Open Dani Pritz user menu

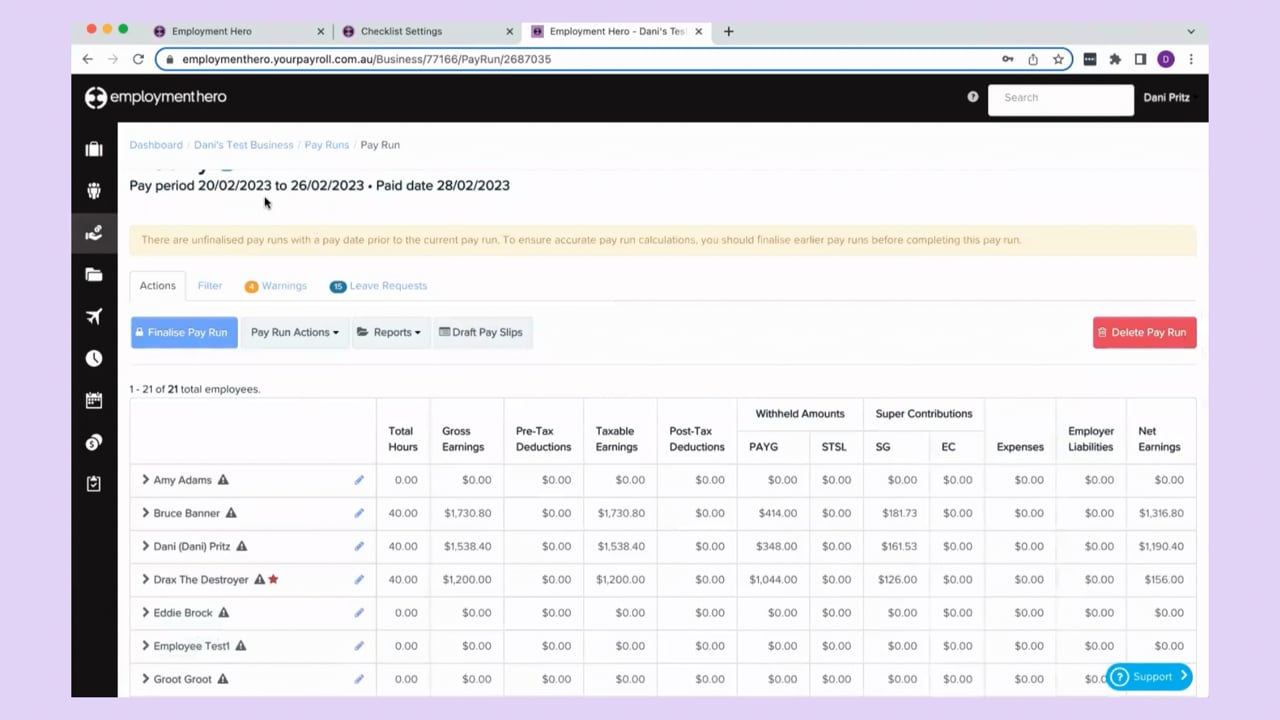(1169, 97)
